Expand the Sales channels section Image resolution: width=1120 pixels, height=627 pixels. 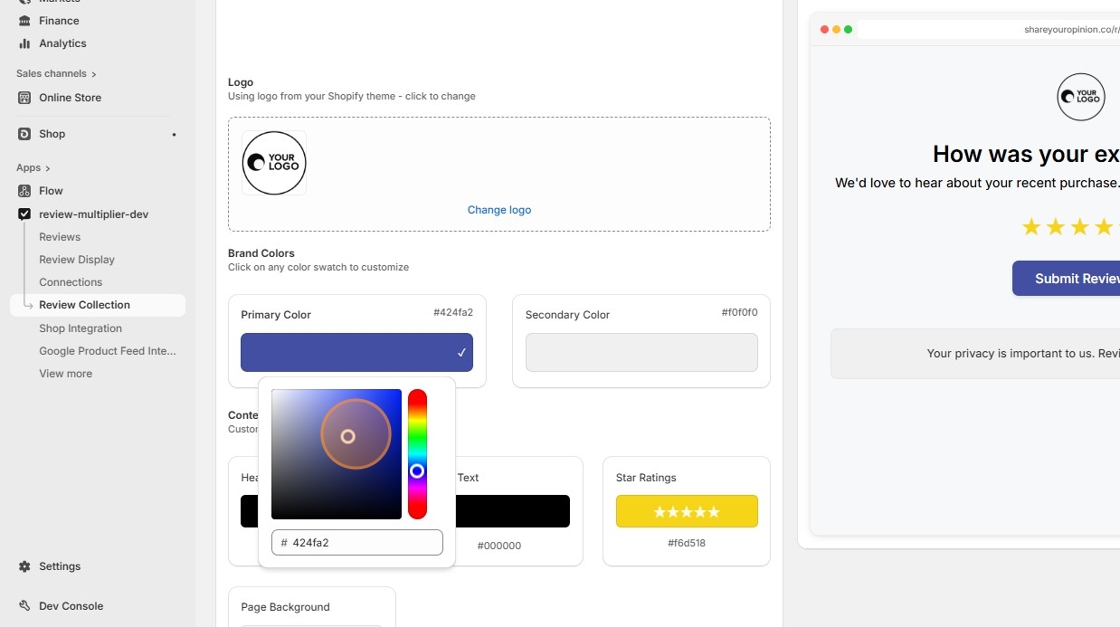(x=51, y=73)
